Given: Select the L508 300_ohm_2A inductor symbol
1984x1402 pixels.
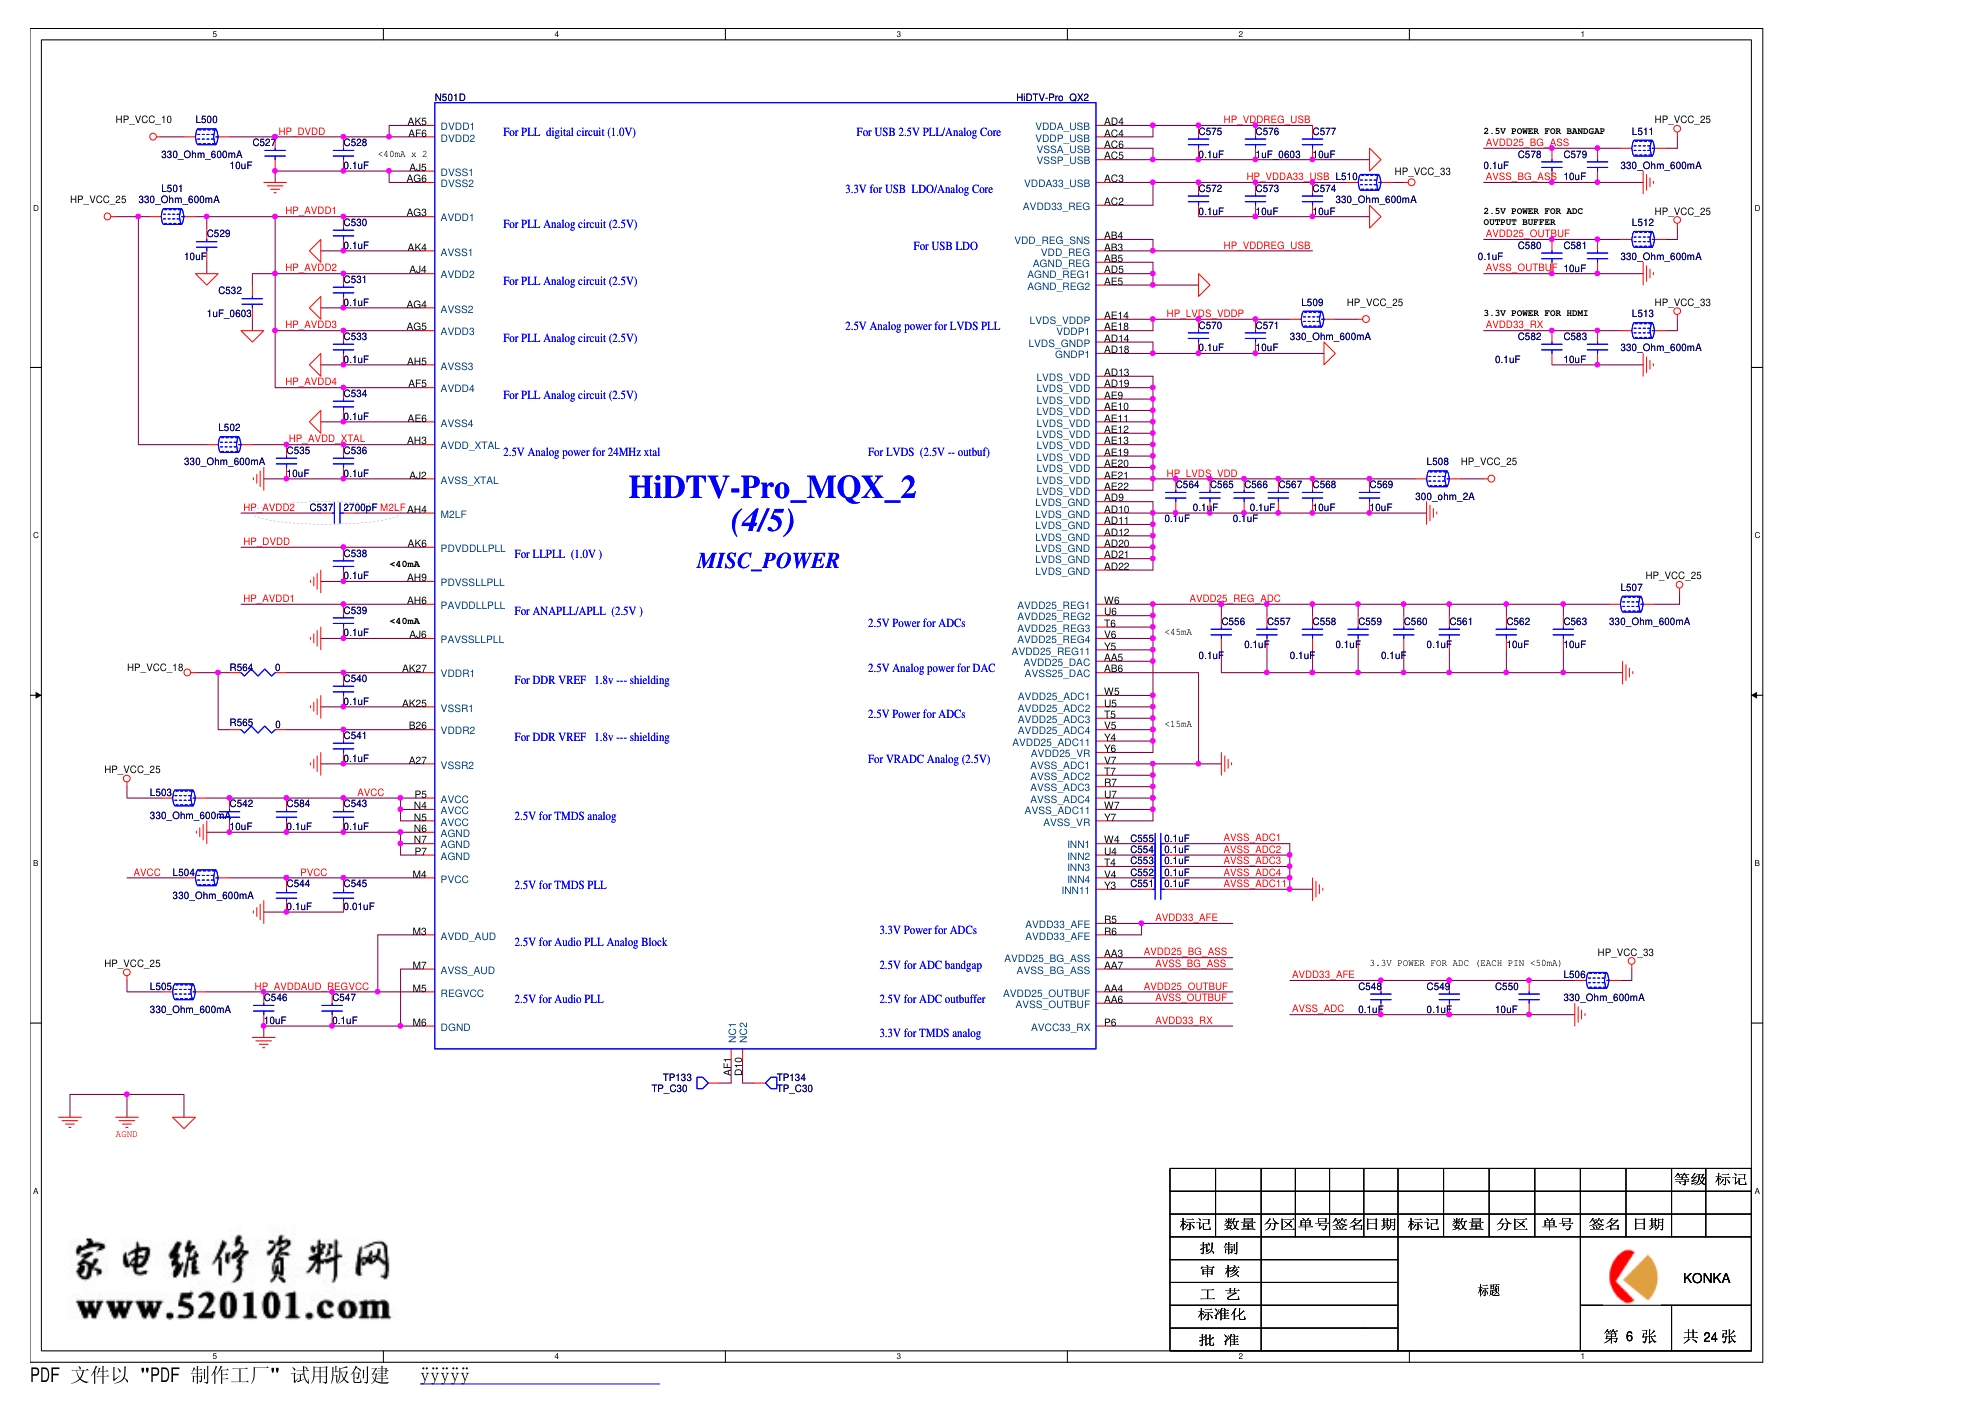Looking at the screenshot, I should [x=1438, y=479].
